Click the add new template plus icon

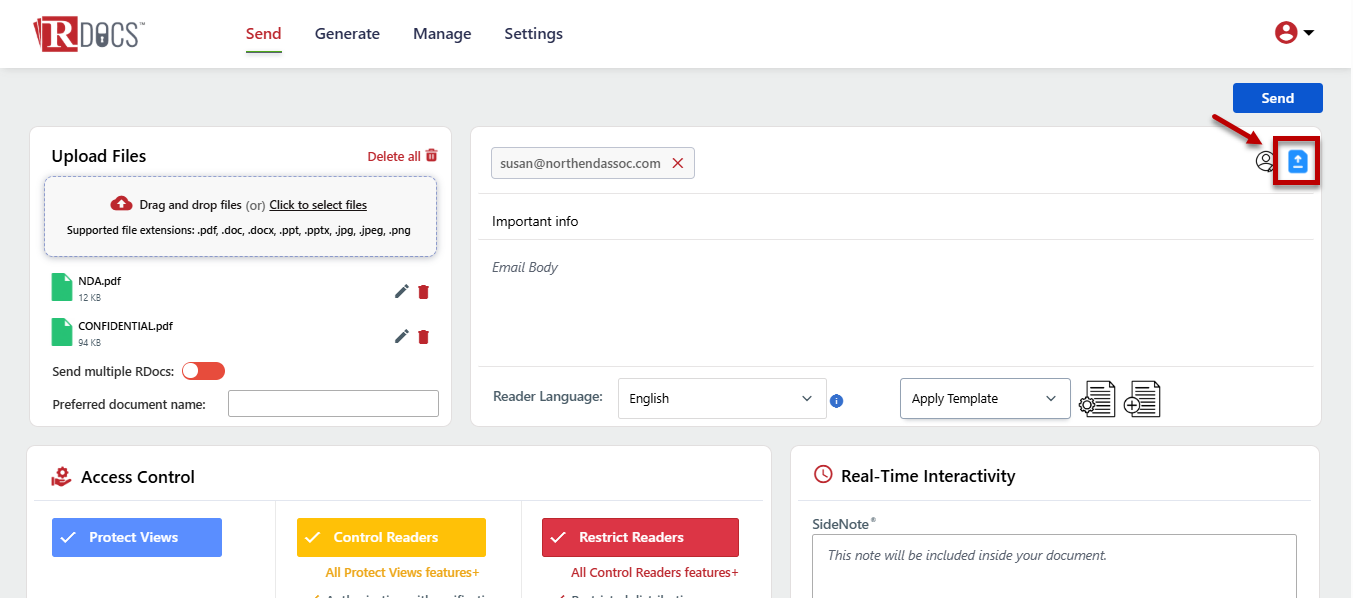pyautogui.click(x=1142, y=399)
